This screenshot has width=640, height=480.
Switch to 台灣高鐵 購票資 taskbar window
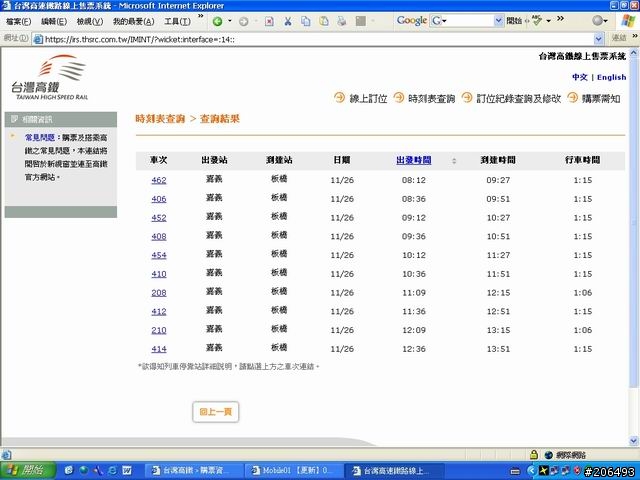coord(194,471)
